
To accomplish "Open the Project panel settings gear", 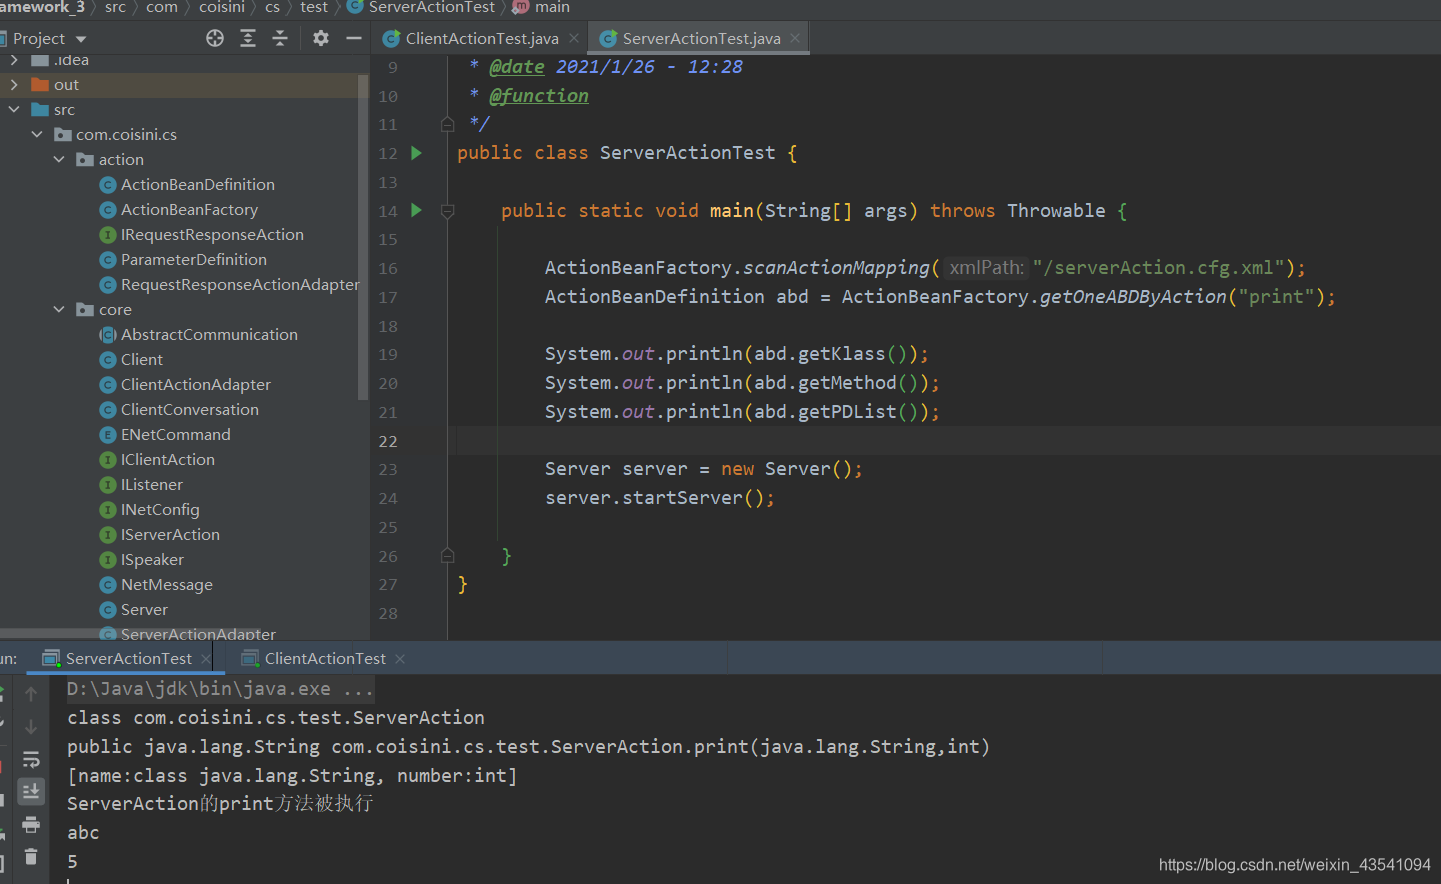I will click(320, 38).
